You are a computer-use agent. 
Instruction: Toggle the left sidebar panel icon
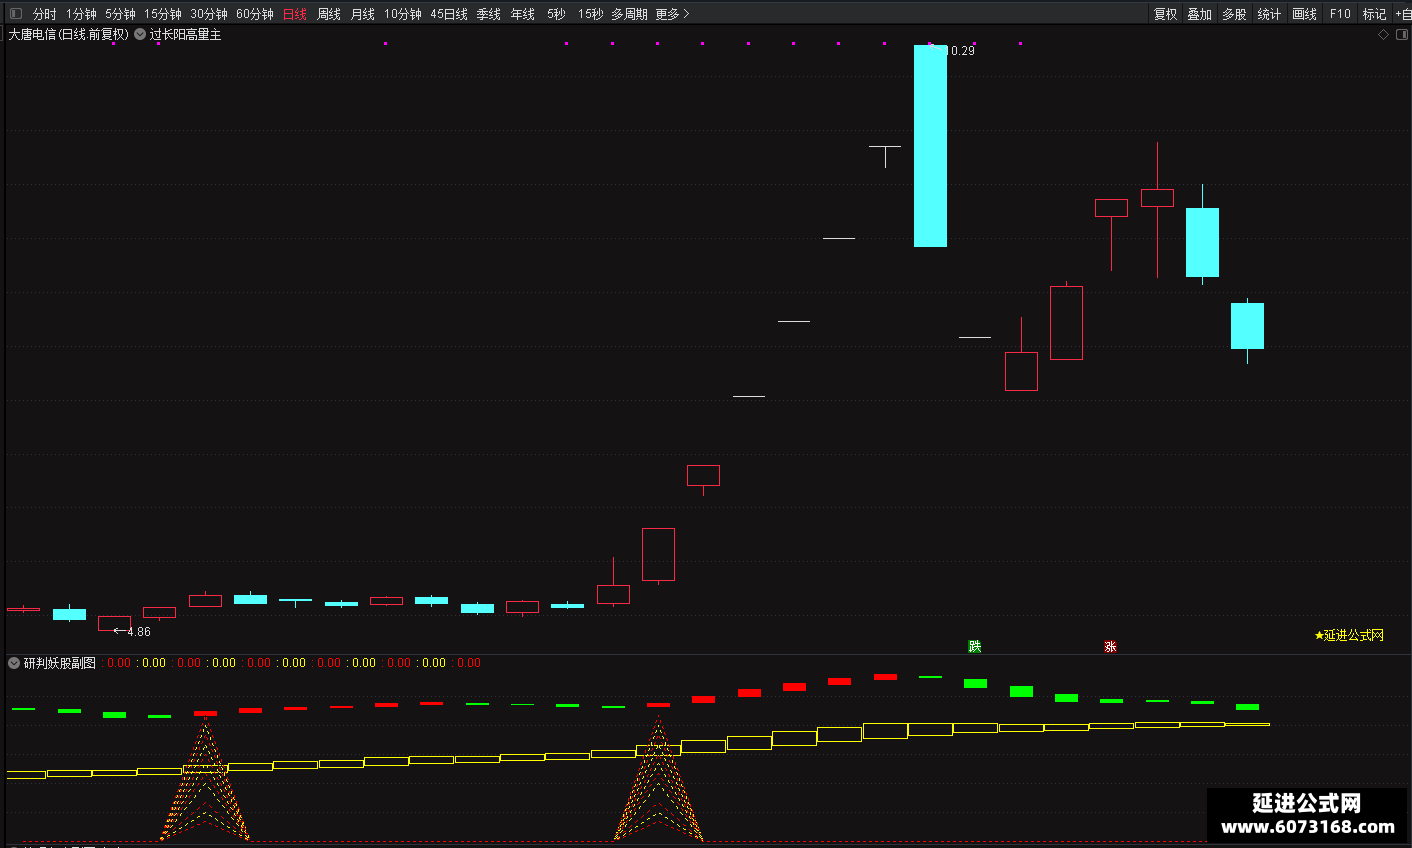pos(15,14)
